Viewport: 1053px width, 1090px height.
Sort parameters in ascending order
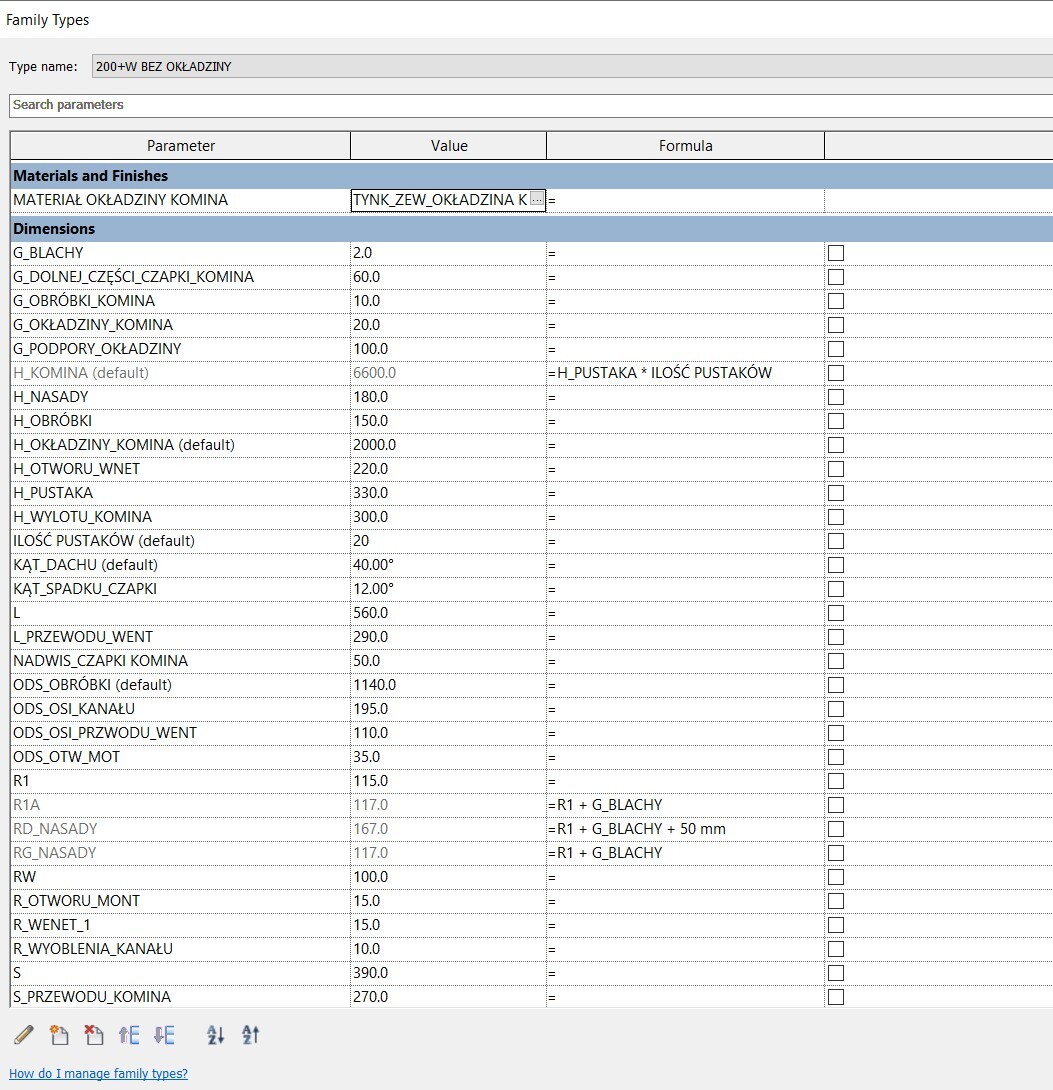pos(216,1035)
